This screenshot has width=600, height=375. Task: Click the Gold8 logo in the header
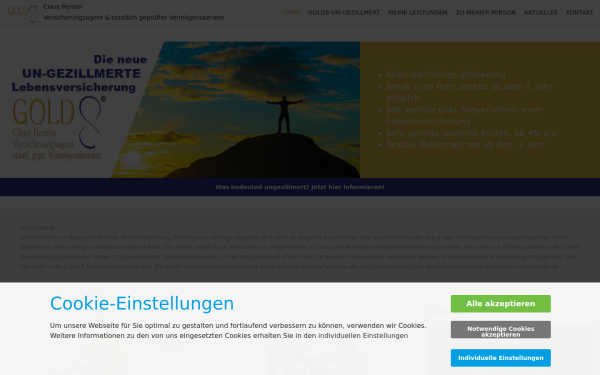pos(23,13)
